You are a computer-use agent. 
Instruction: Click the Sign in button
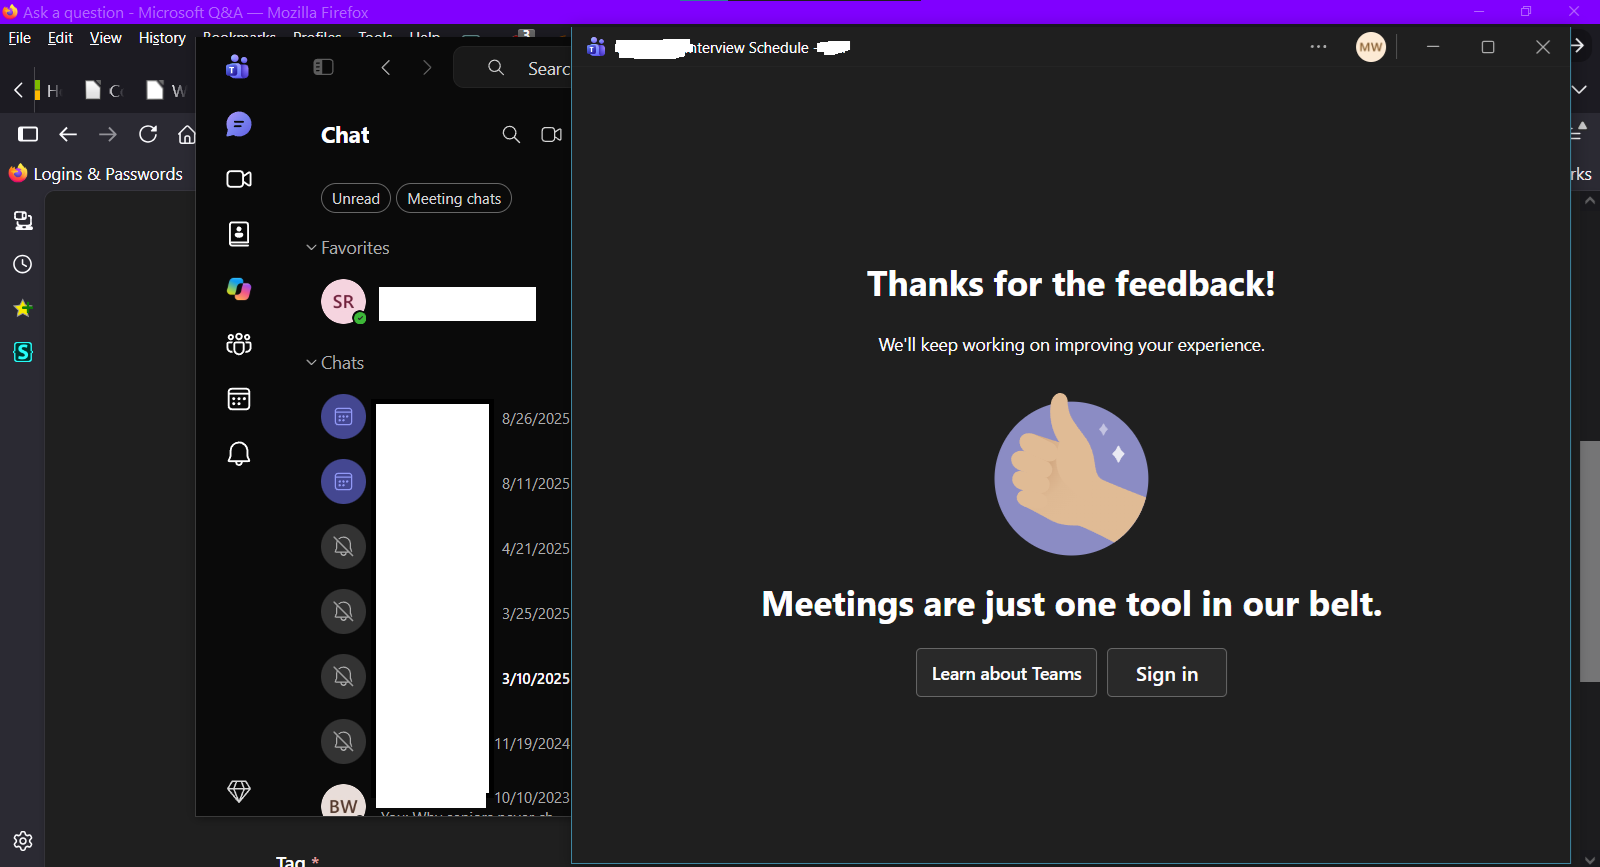tap(1167, 673)
